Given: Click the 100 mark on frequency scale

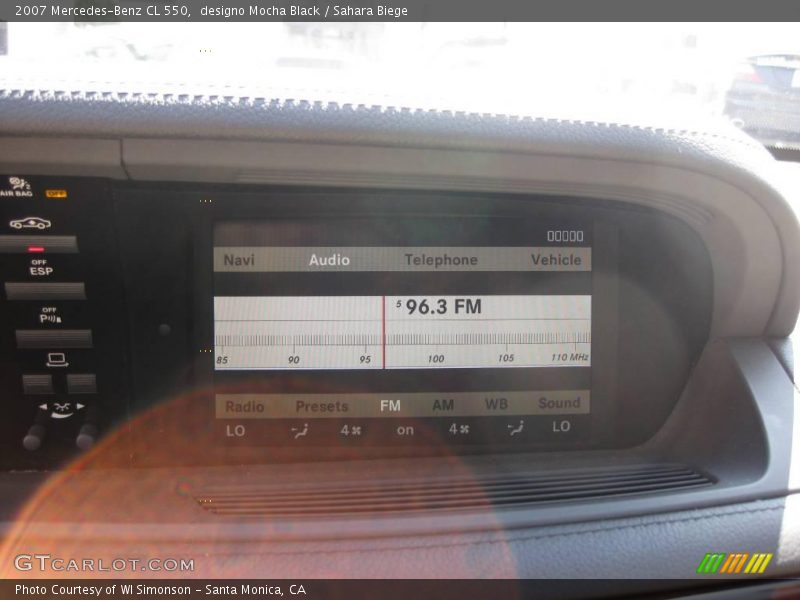Looking at the screenshot, I should (436, 359).
